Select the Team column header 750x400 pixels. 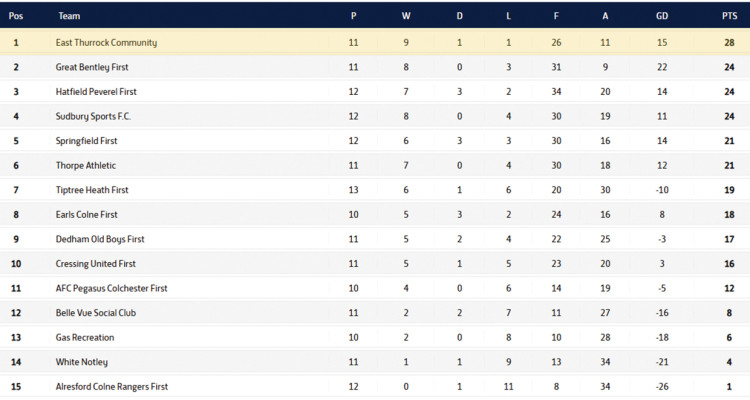[69, 16]
